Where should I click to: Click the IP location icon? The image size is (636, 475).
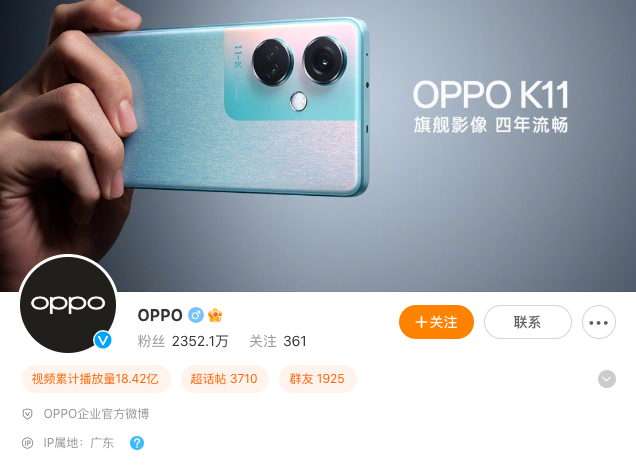coord(27,443)
